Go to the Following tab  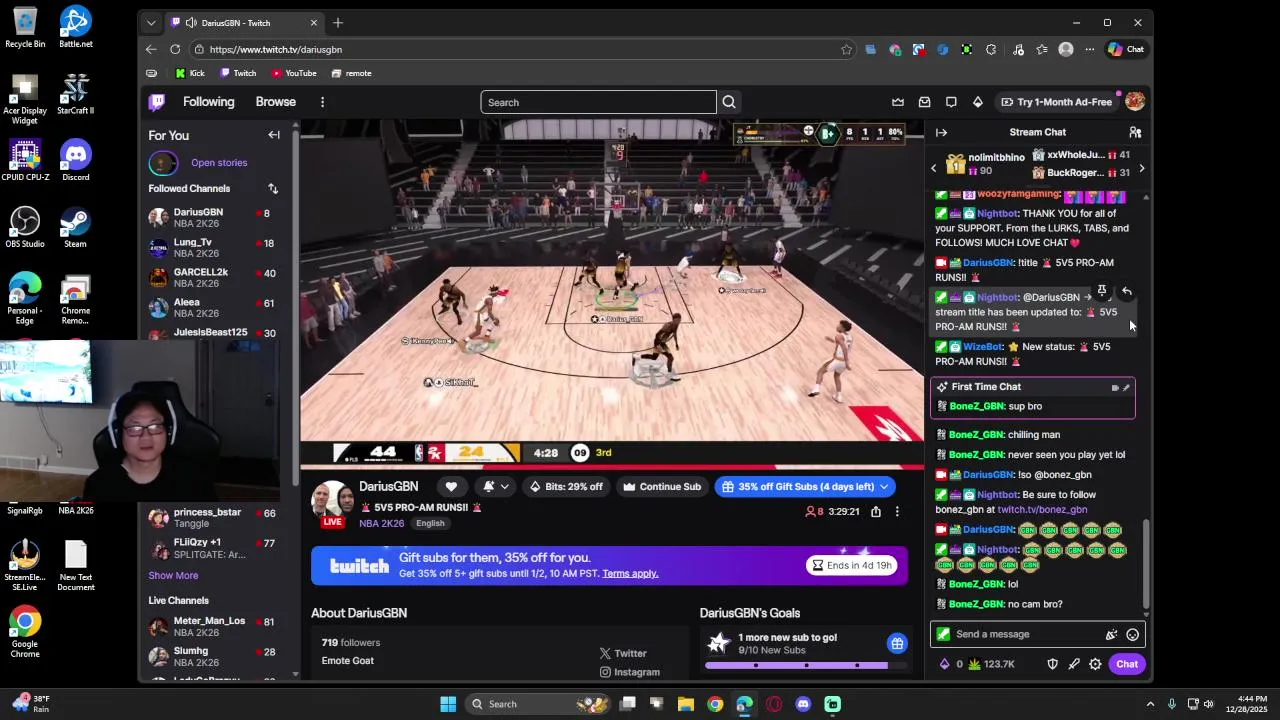click(x=208, y=102)
